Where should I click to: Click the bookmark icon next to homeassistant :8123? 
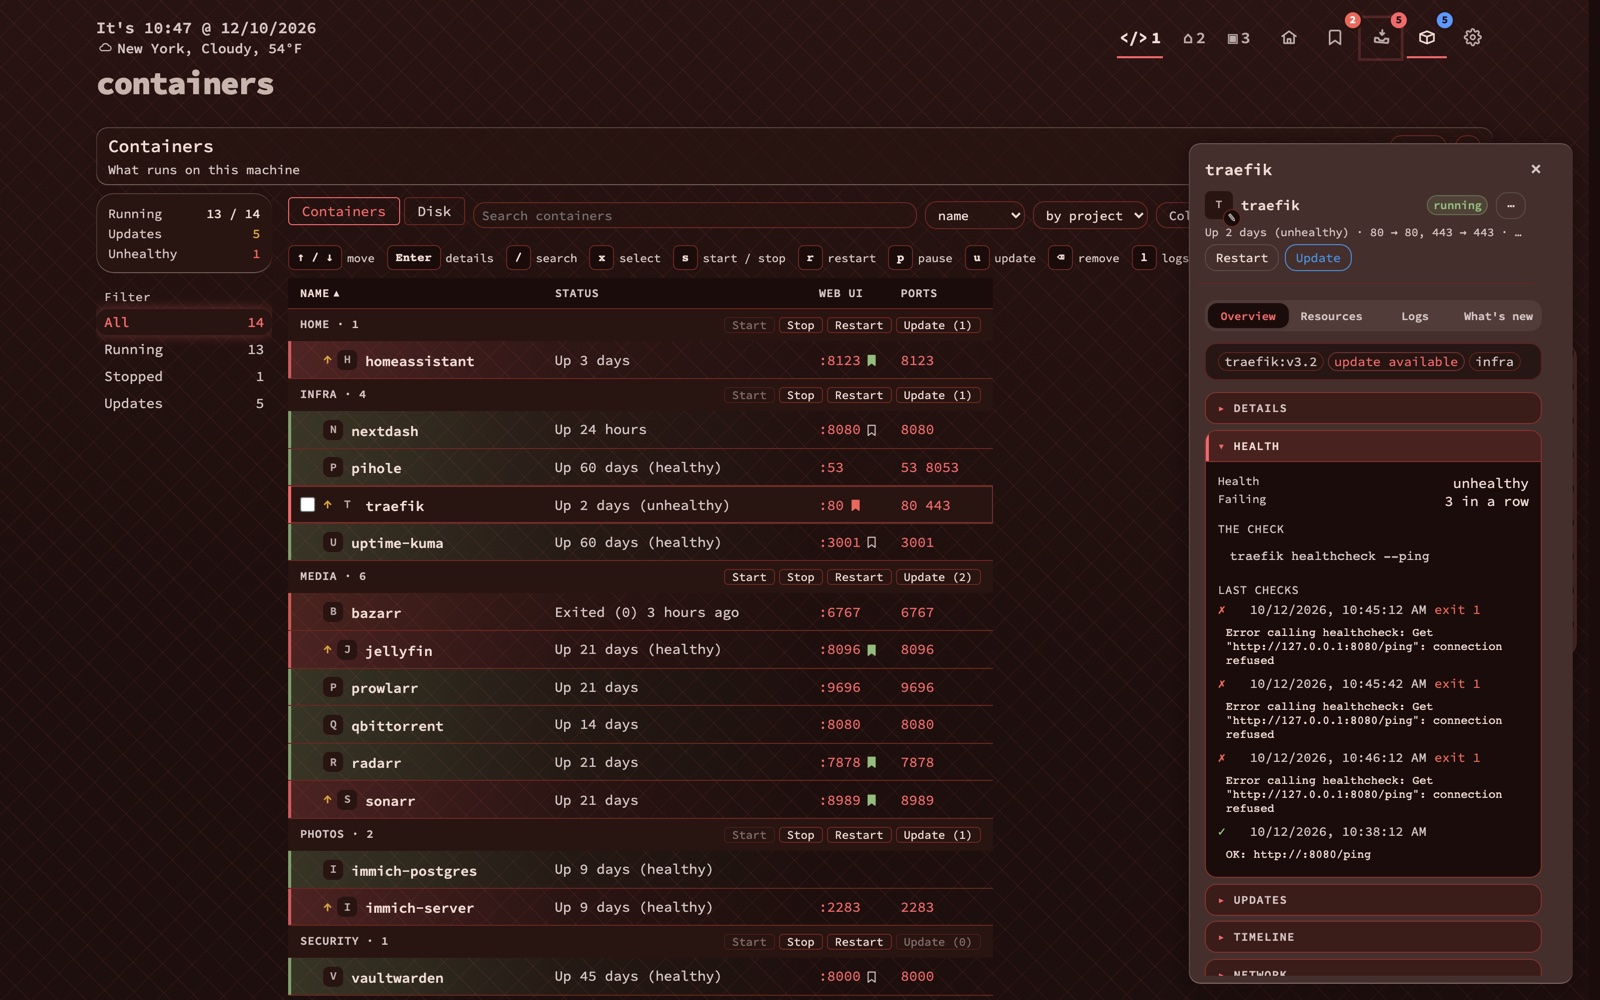point(871,361)
